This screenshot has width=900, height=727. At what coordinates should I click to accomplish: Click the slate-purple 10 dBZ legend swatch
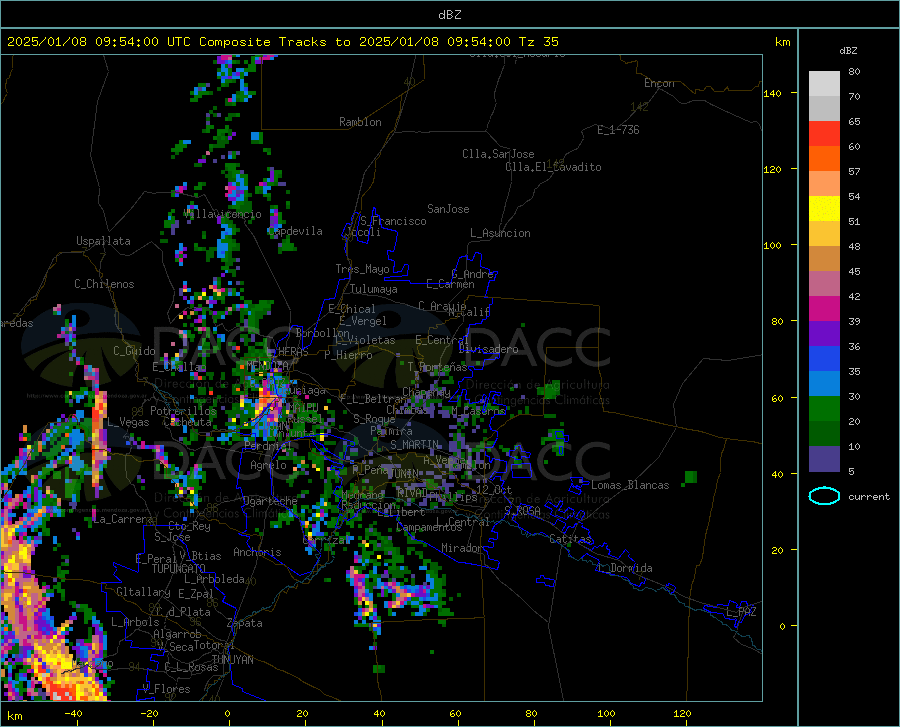coord(824,458)
